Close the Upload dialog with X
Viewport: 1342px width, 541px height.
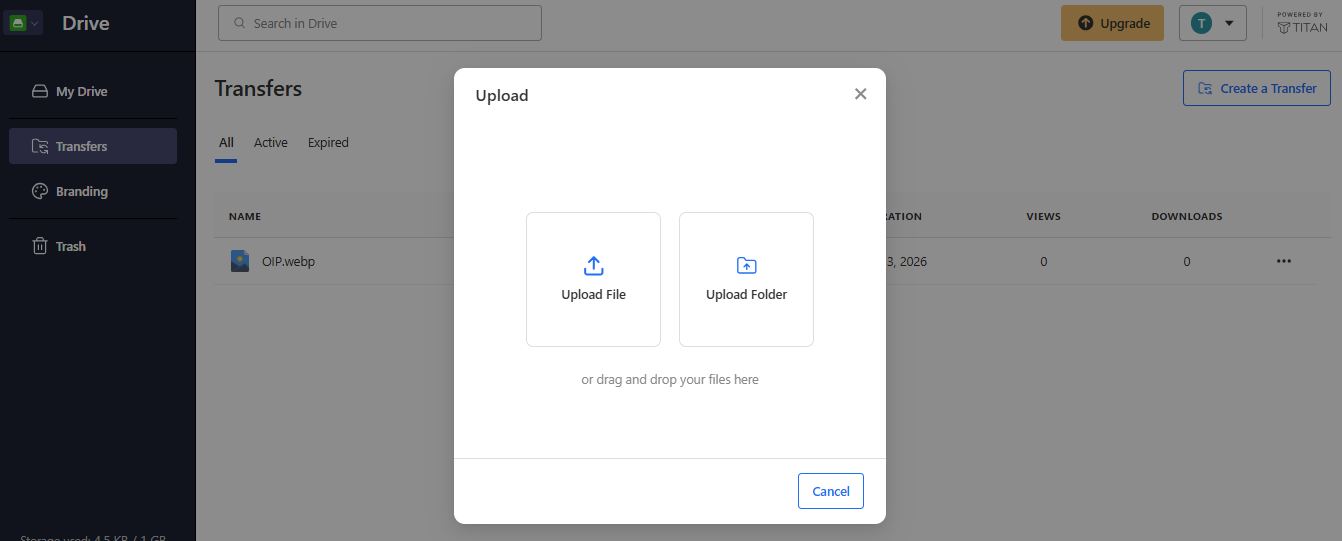coord(860,94)
